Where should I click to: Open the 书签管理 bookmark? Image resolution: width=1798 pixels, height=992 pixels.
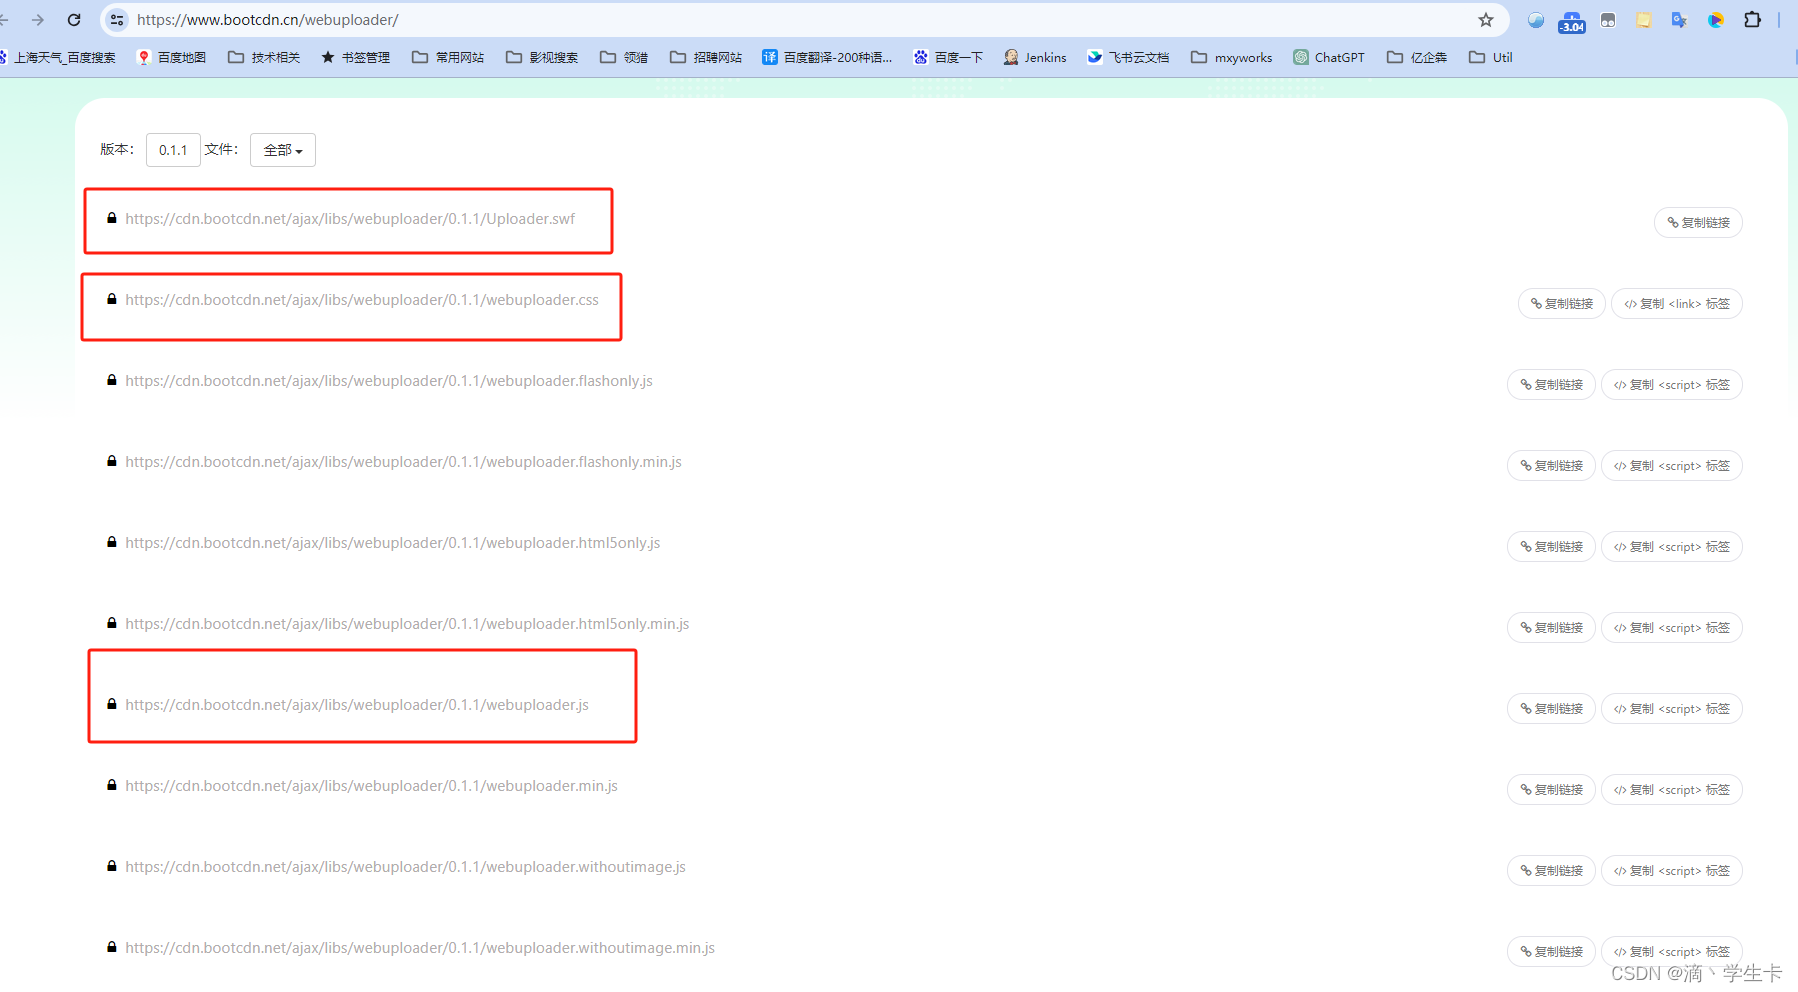click(355, 58)
